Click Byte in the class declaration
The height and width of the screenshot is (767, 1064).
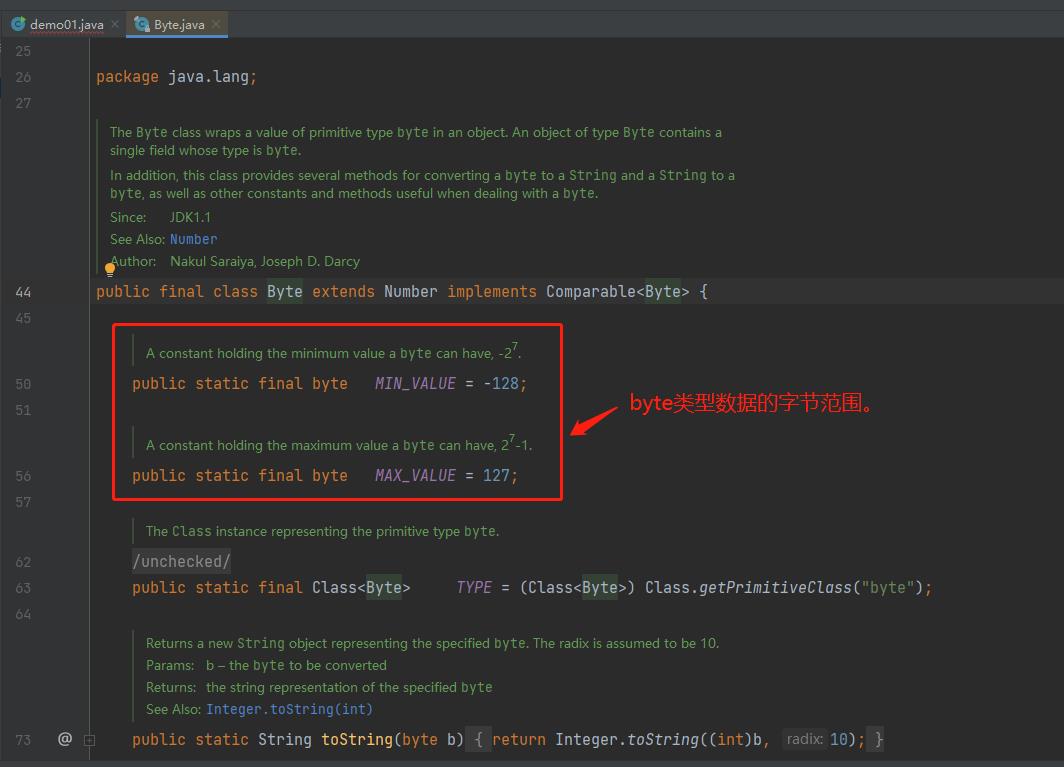(x=284, y=292)
